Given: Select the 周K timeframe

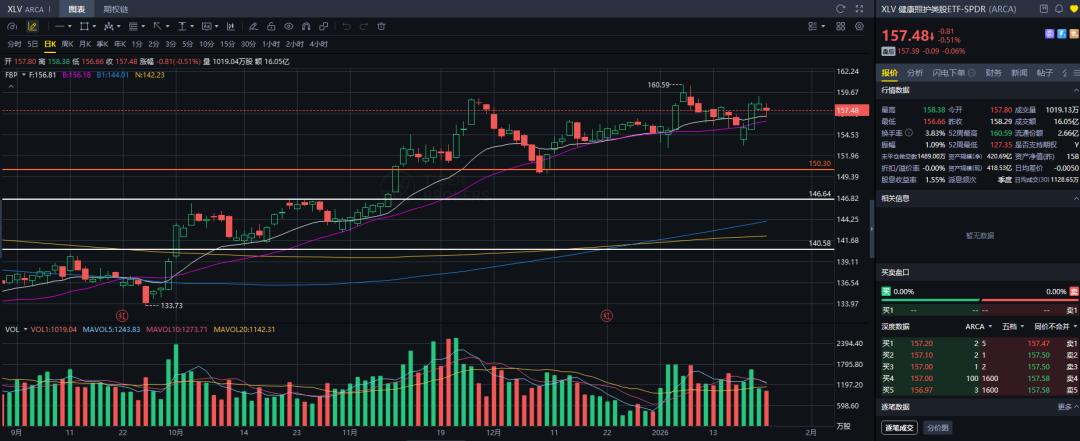Looking at the screenshot, I should pyautogui.click(x=67, y=44).
